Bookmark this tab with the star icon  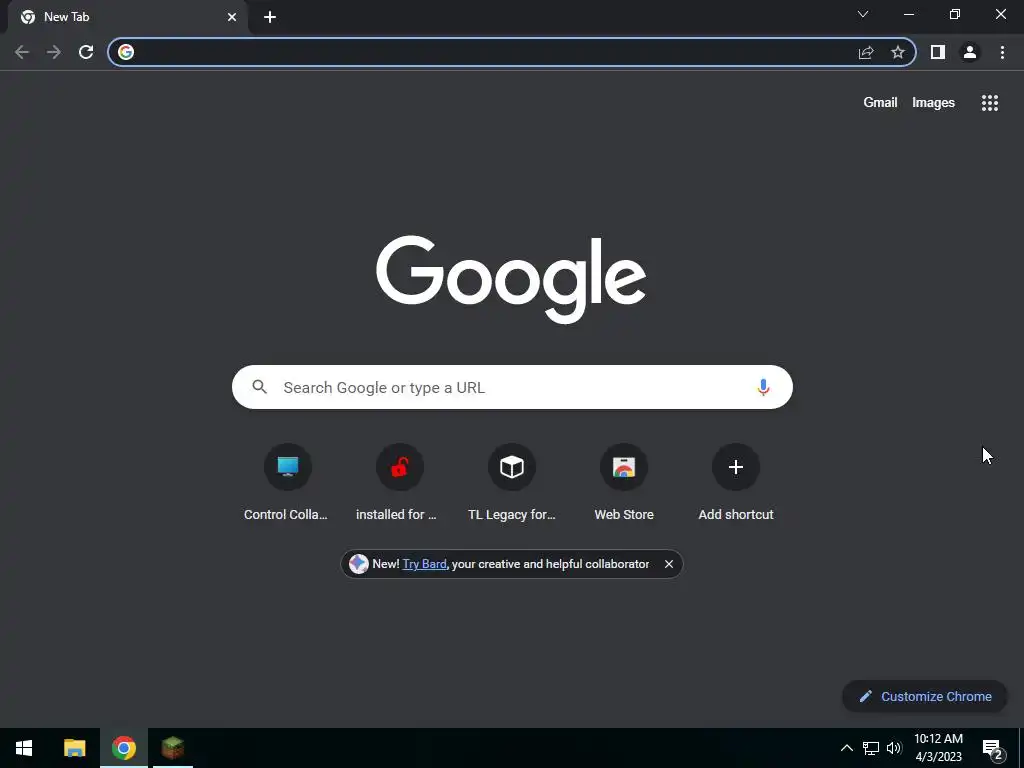click(898, 52)
